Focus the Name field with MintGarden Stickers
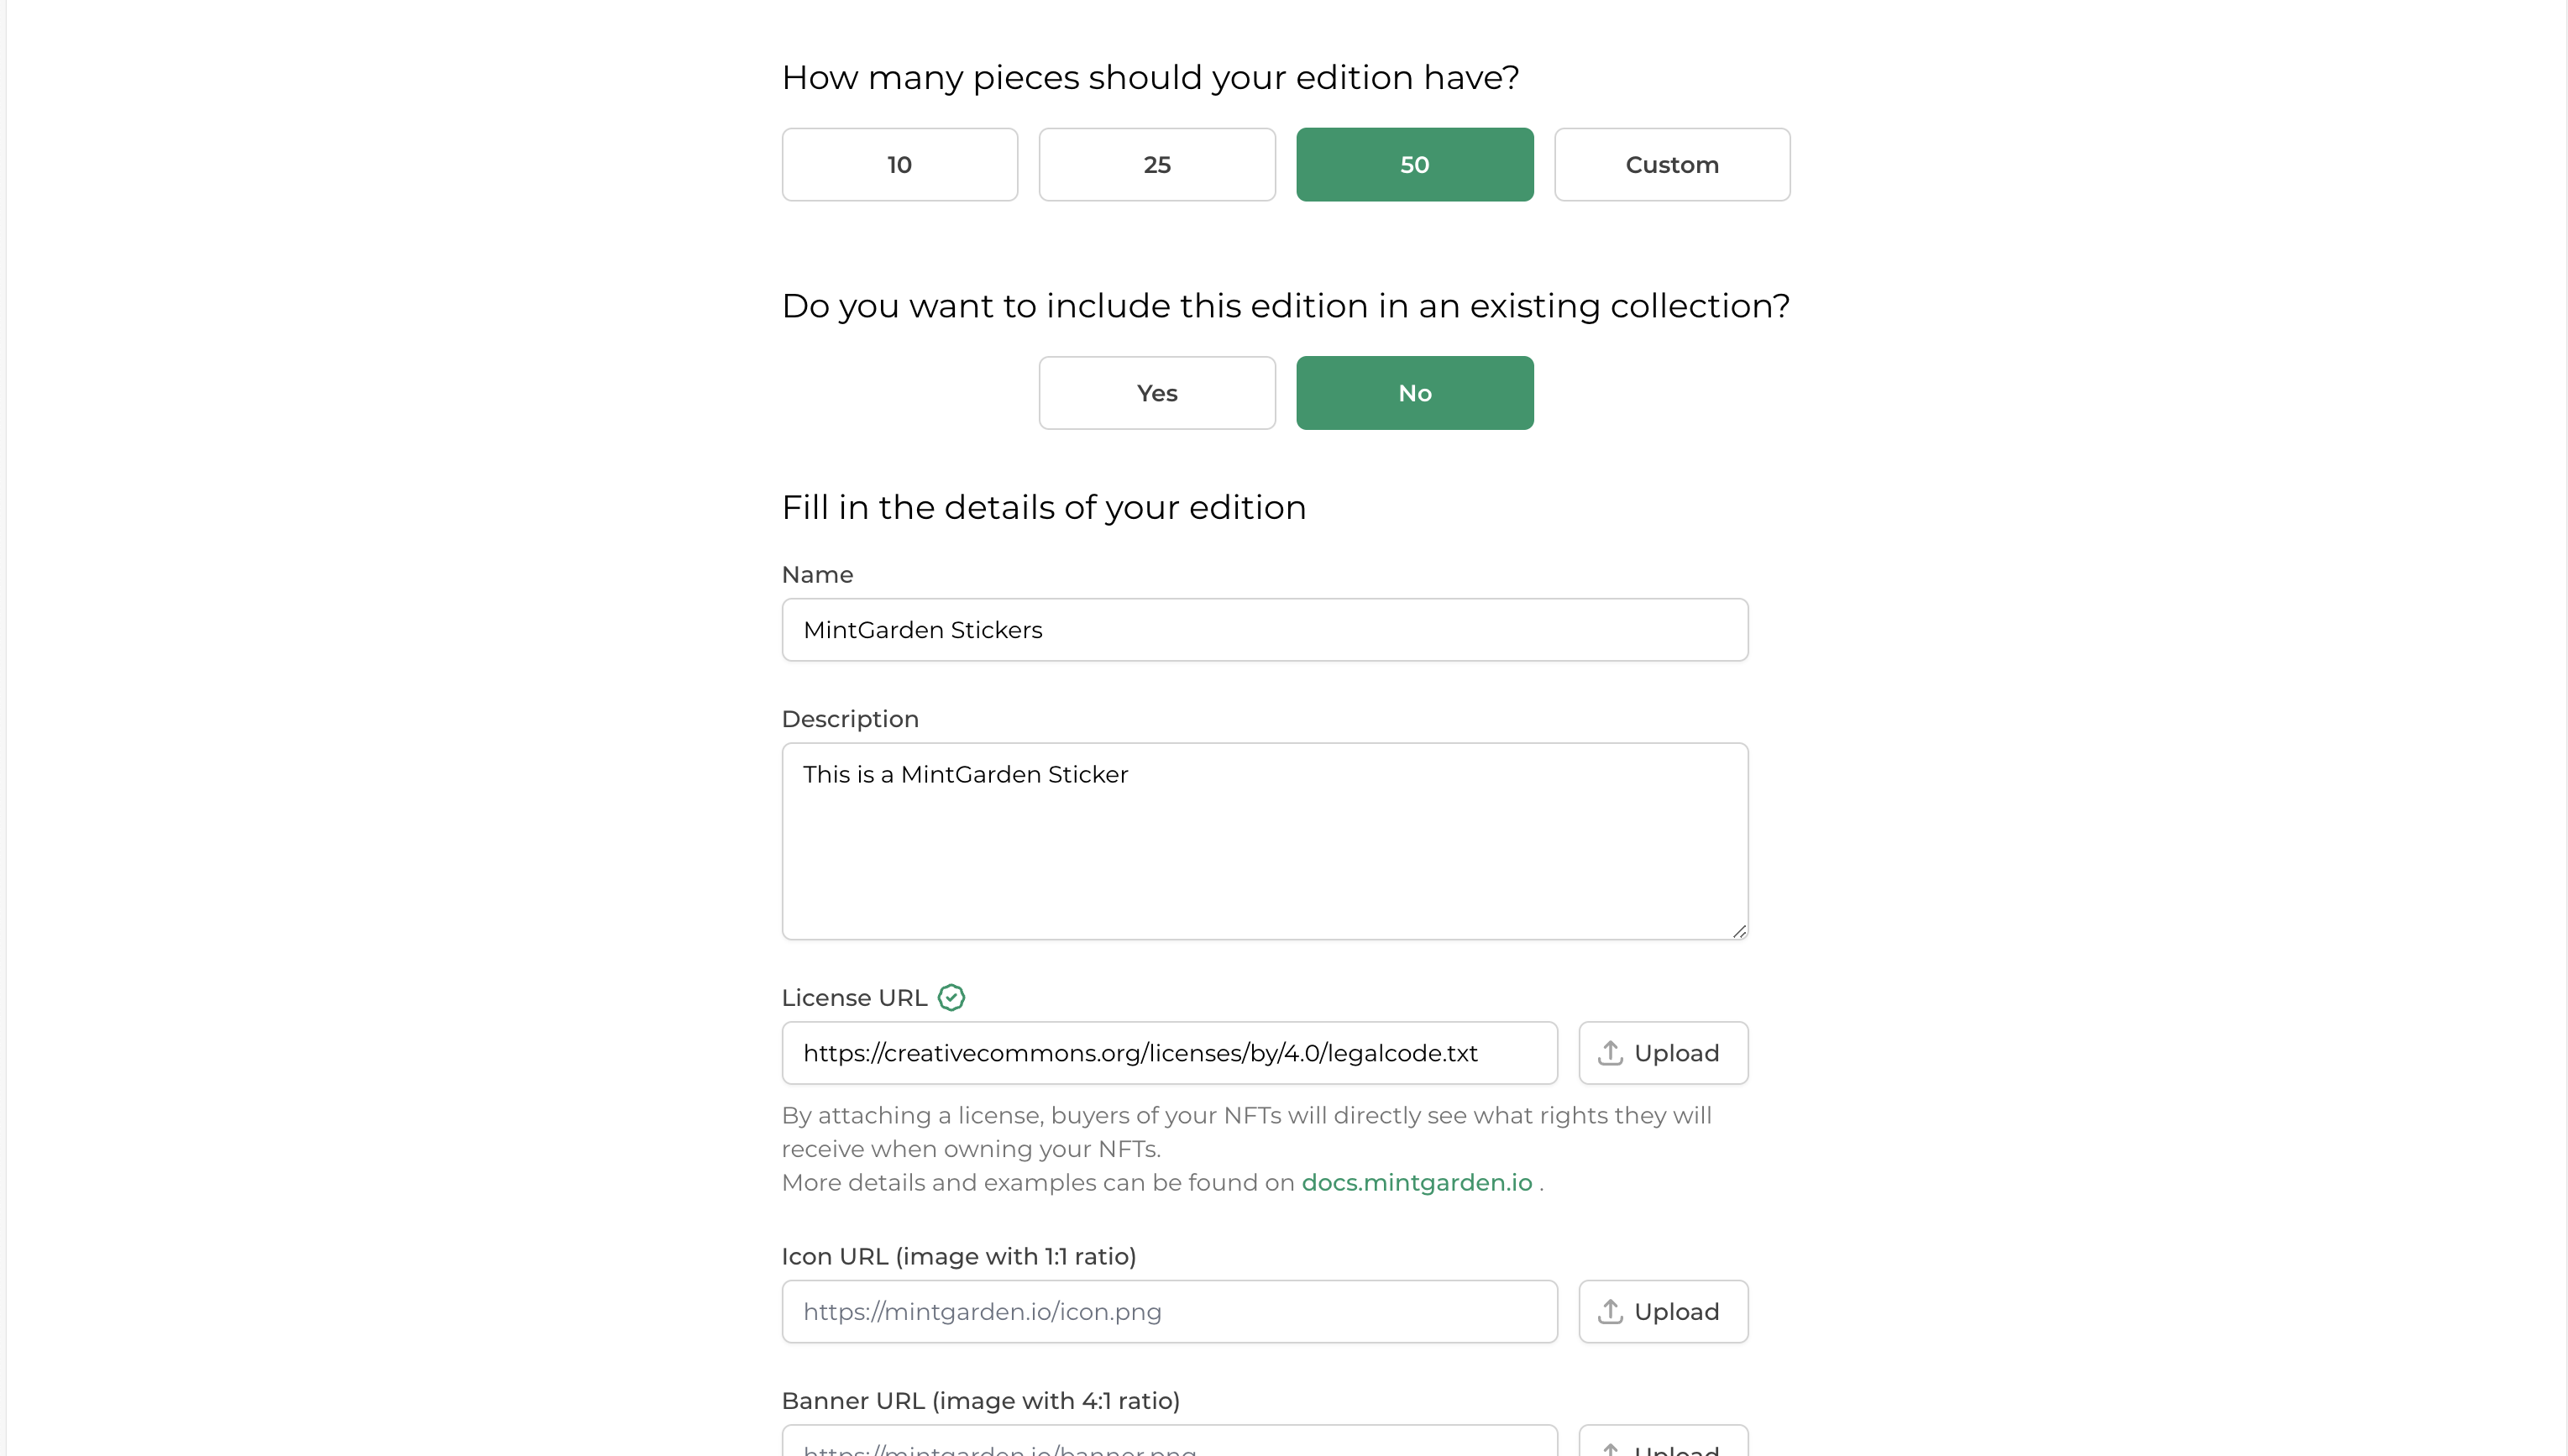Viewport: 2568px width, 1456px height. (x=1264, y=630)
